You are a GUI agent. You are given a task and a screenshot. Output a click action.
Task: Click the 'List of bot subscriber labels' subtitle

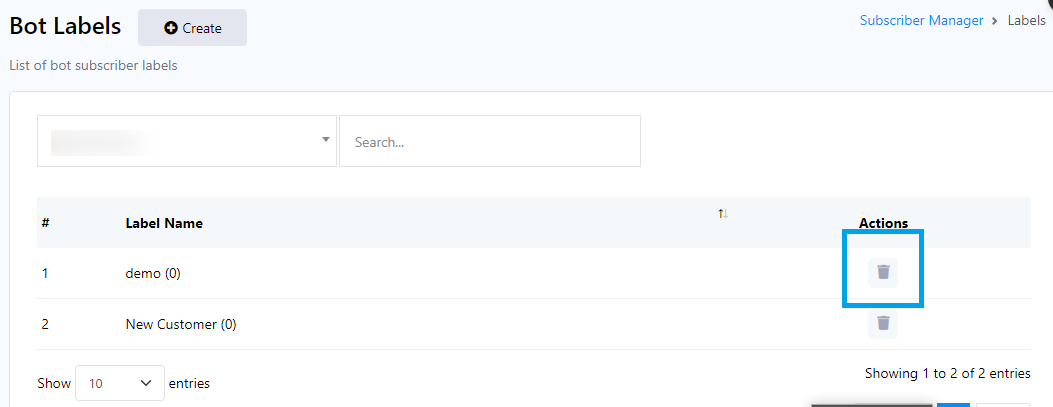click(x=93, y=66)
